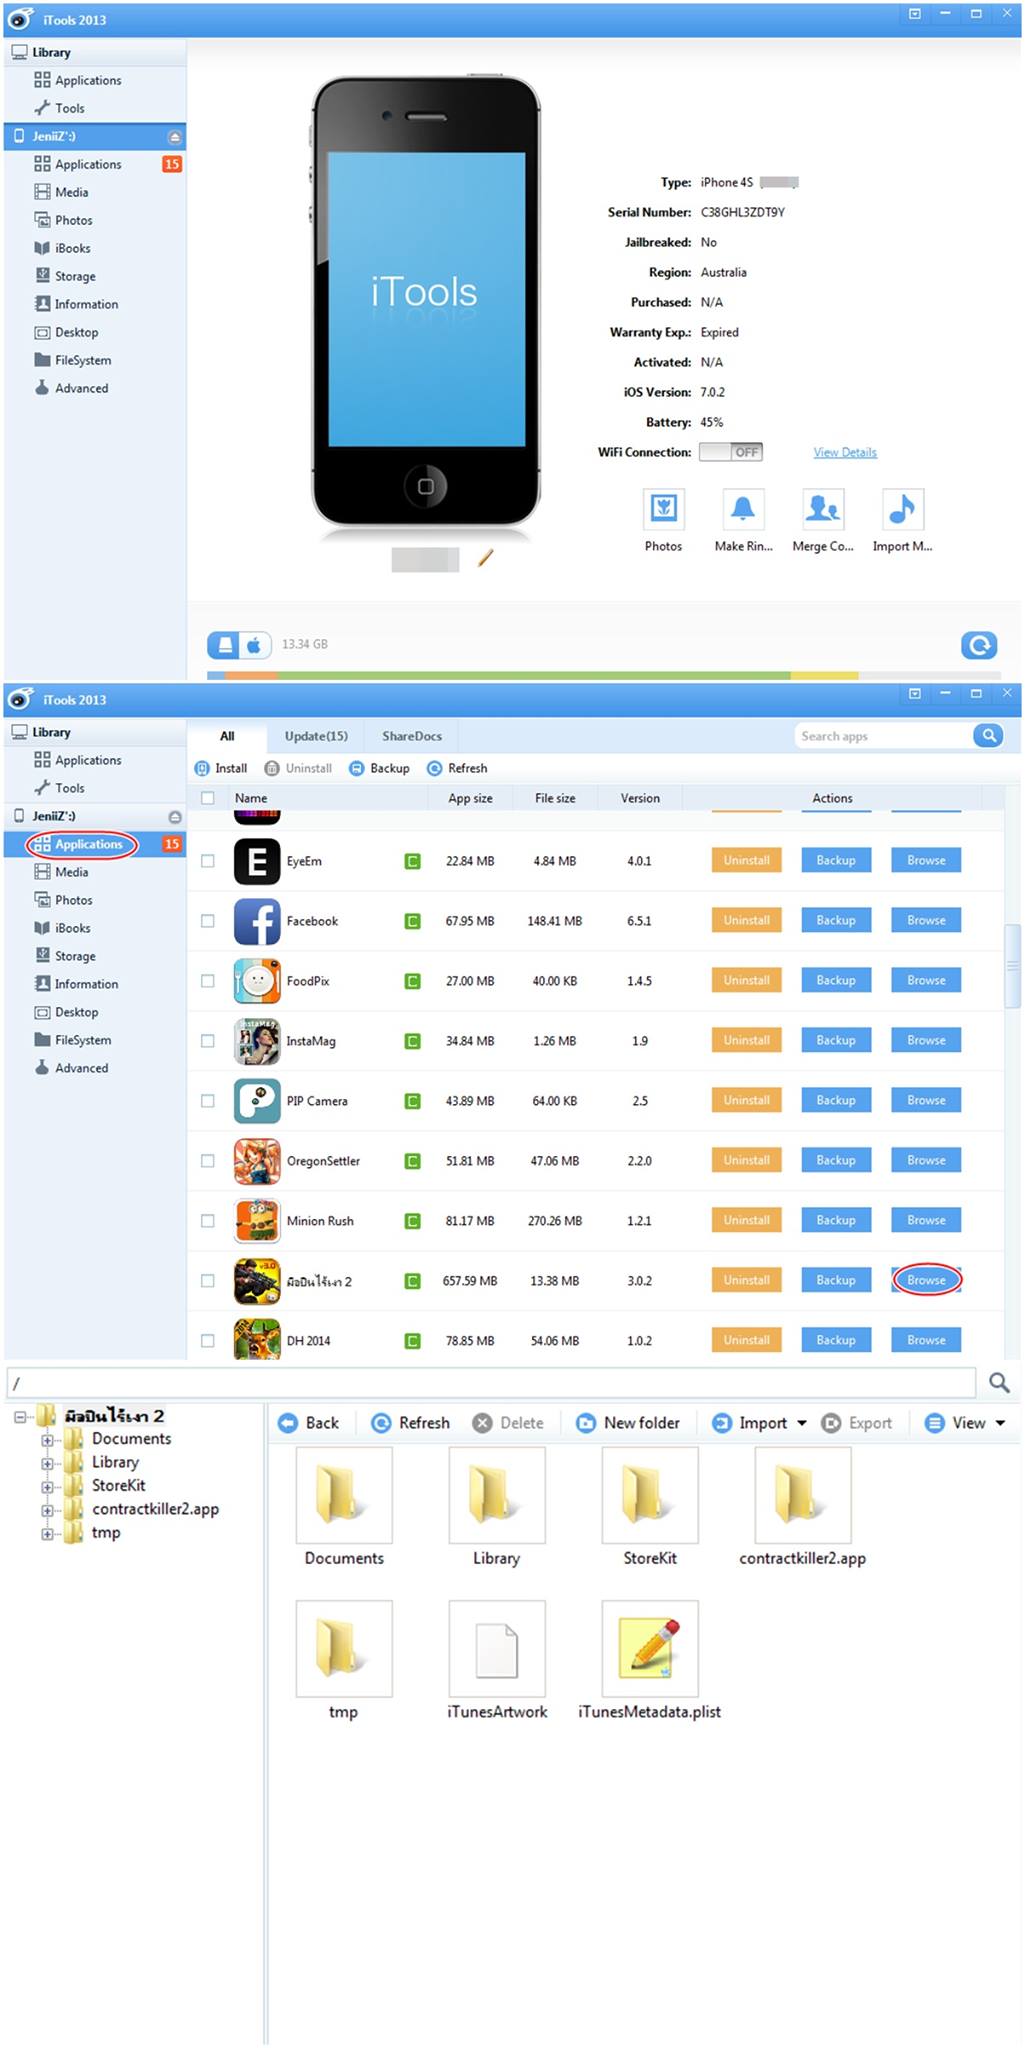Click Browse for DH 2014

(926, 1340)
